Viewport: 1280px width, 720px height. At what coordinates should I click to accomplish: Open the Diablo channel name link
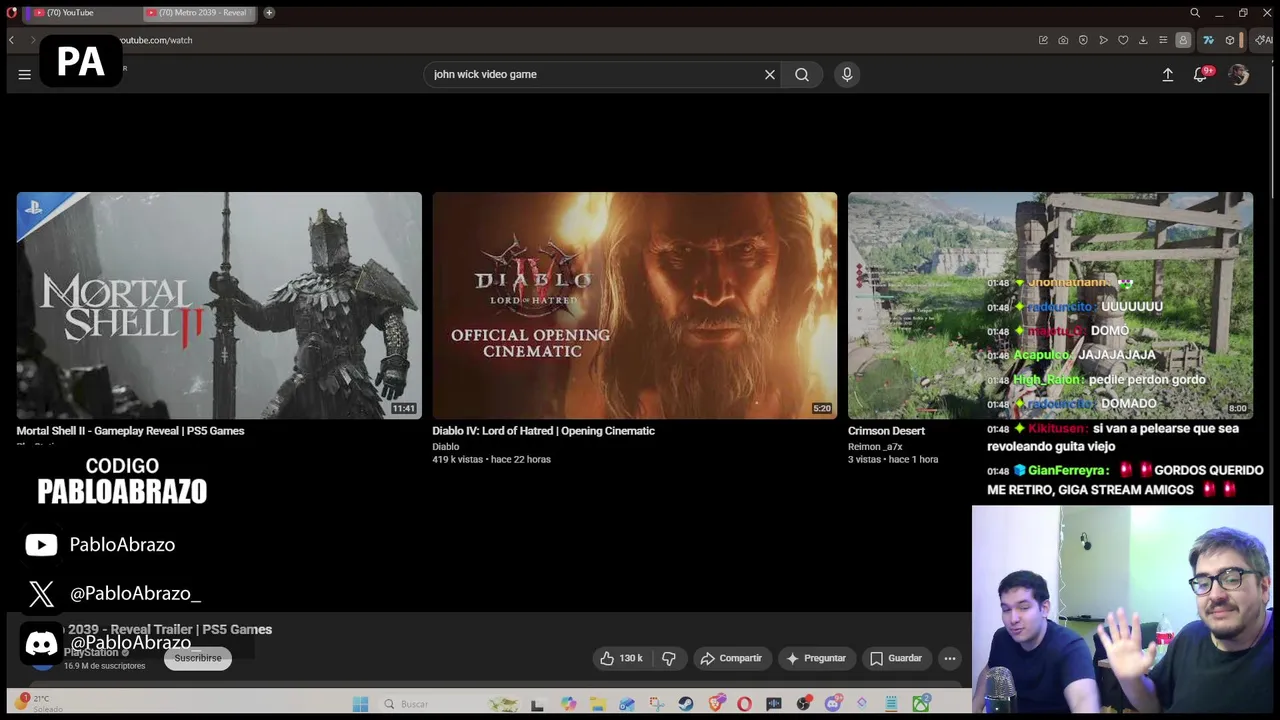[446, 447]
